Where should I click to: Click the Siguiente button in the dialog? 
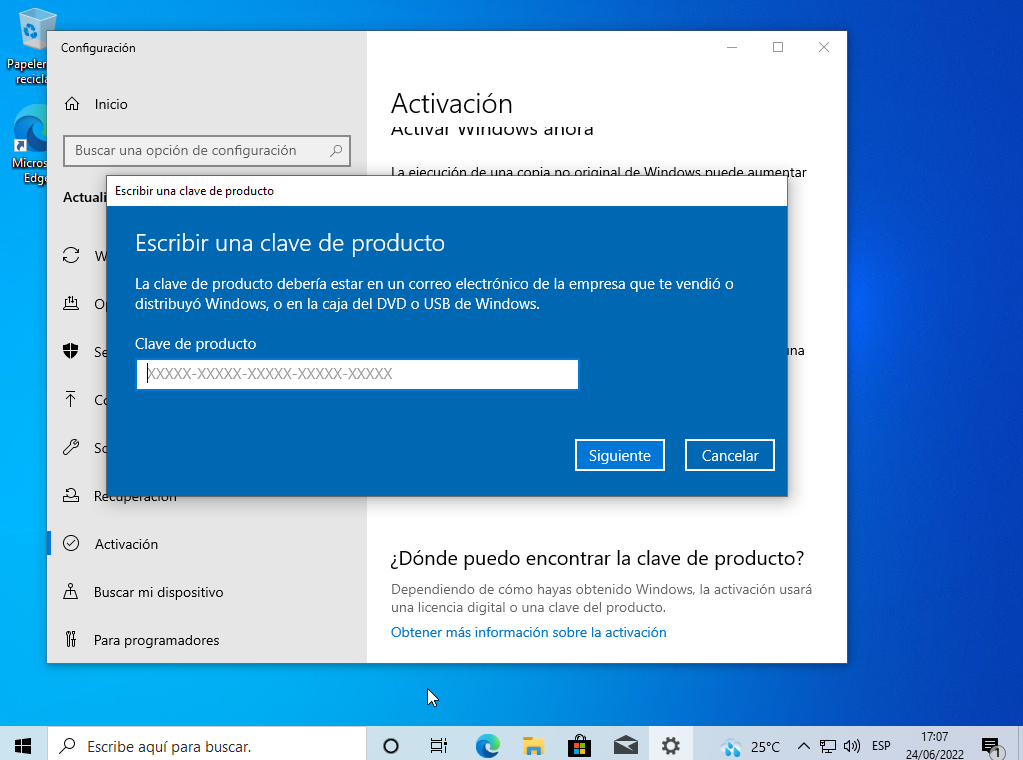(619, 455)
